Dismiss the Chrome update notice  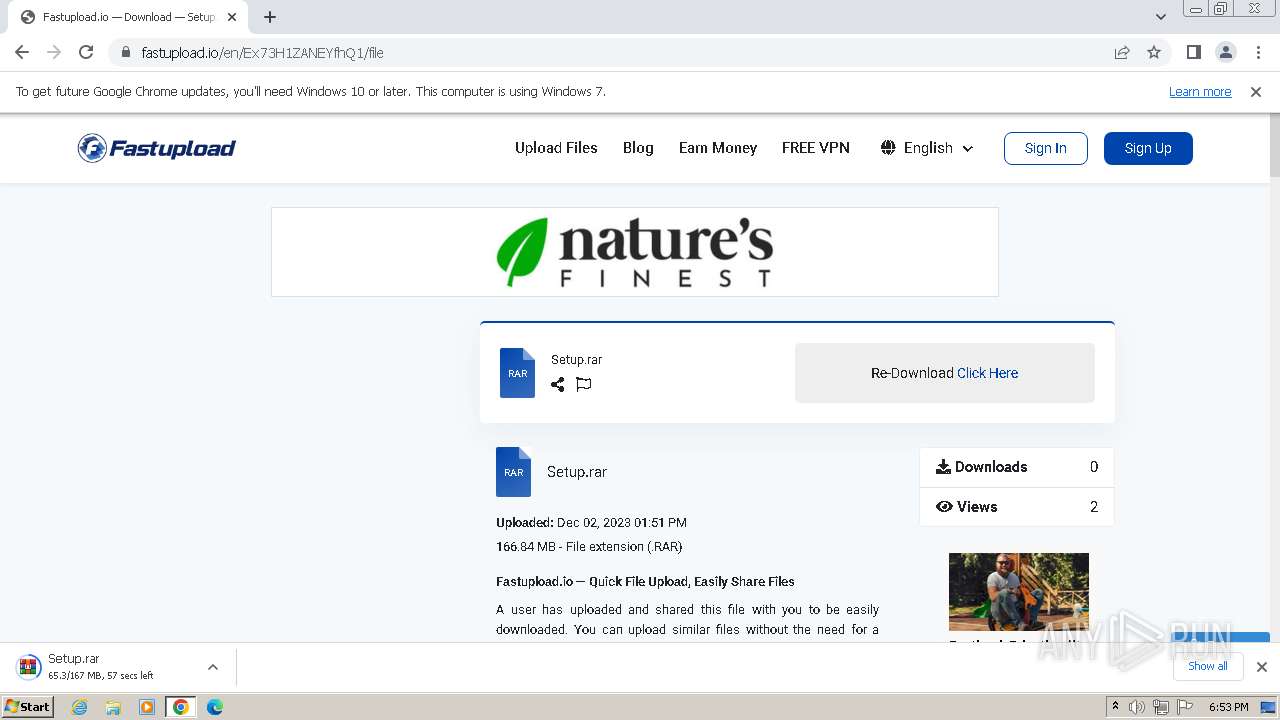point(1255,91)
